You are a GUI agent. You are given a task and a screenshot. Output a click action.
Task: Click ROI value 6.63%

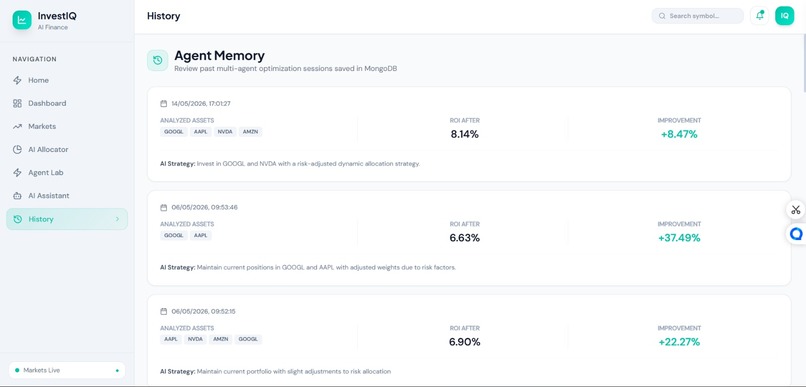click(x=465, y=238)
